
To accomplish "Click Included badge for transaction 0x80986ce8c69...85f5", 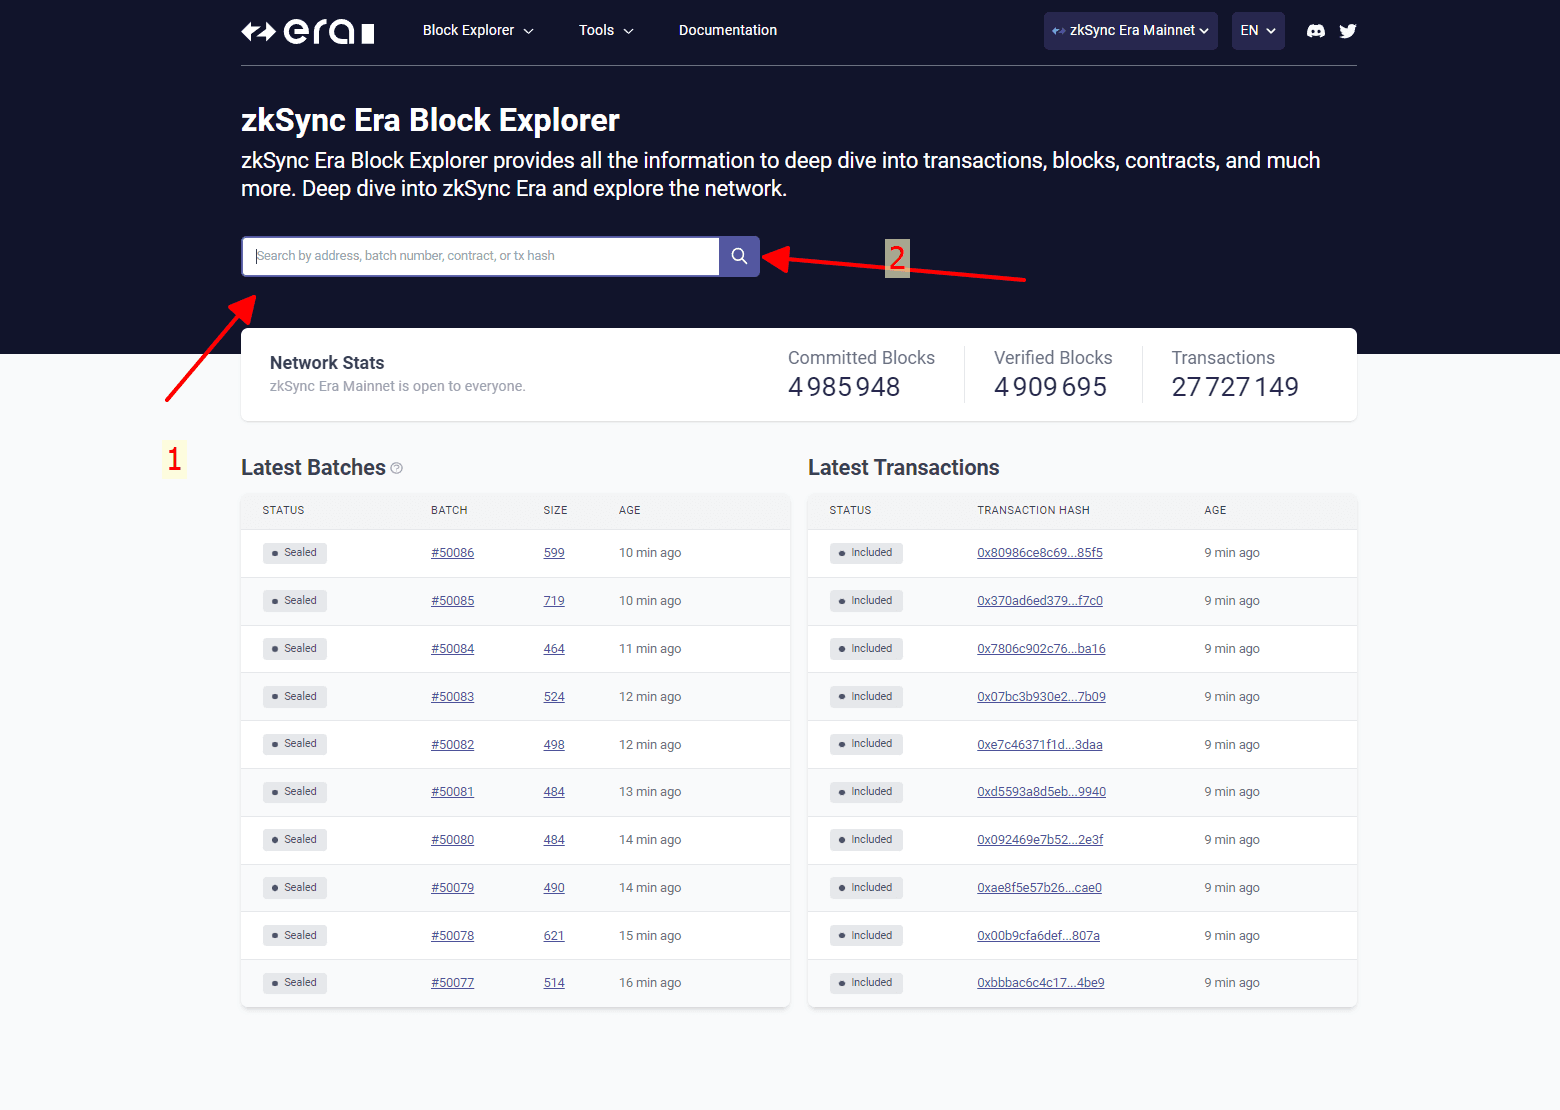I will click(x=866, y=553).
